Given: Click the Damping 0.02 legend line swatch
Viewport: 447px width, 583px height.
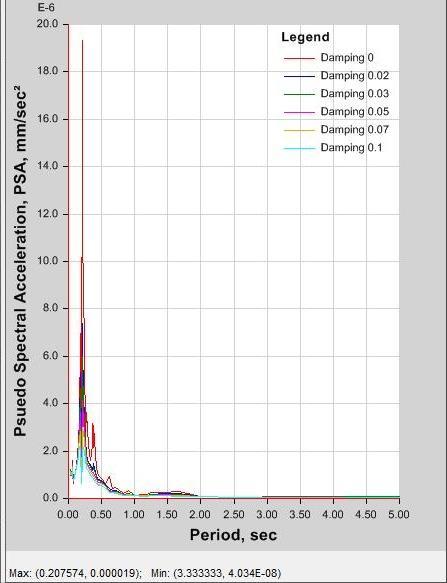Looking at the screenshot, I should (299, 76).
